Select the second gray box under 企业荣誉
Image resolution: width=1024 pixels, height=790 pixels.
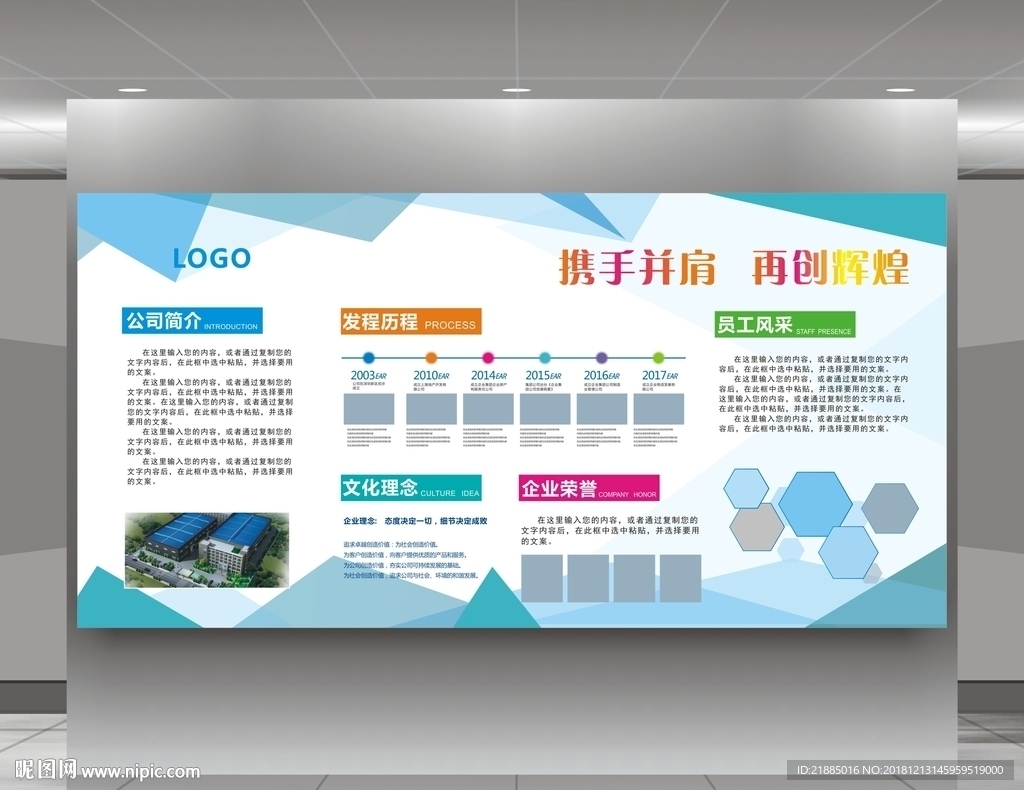tap(588, 578)
